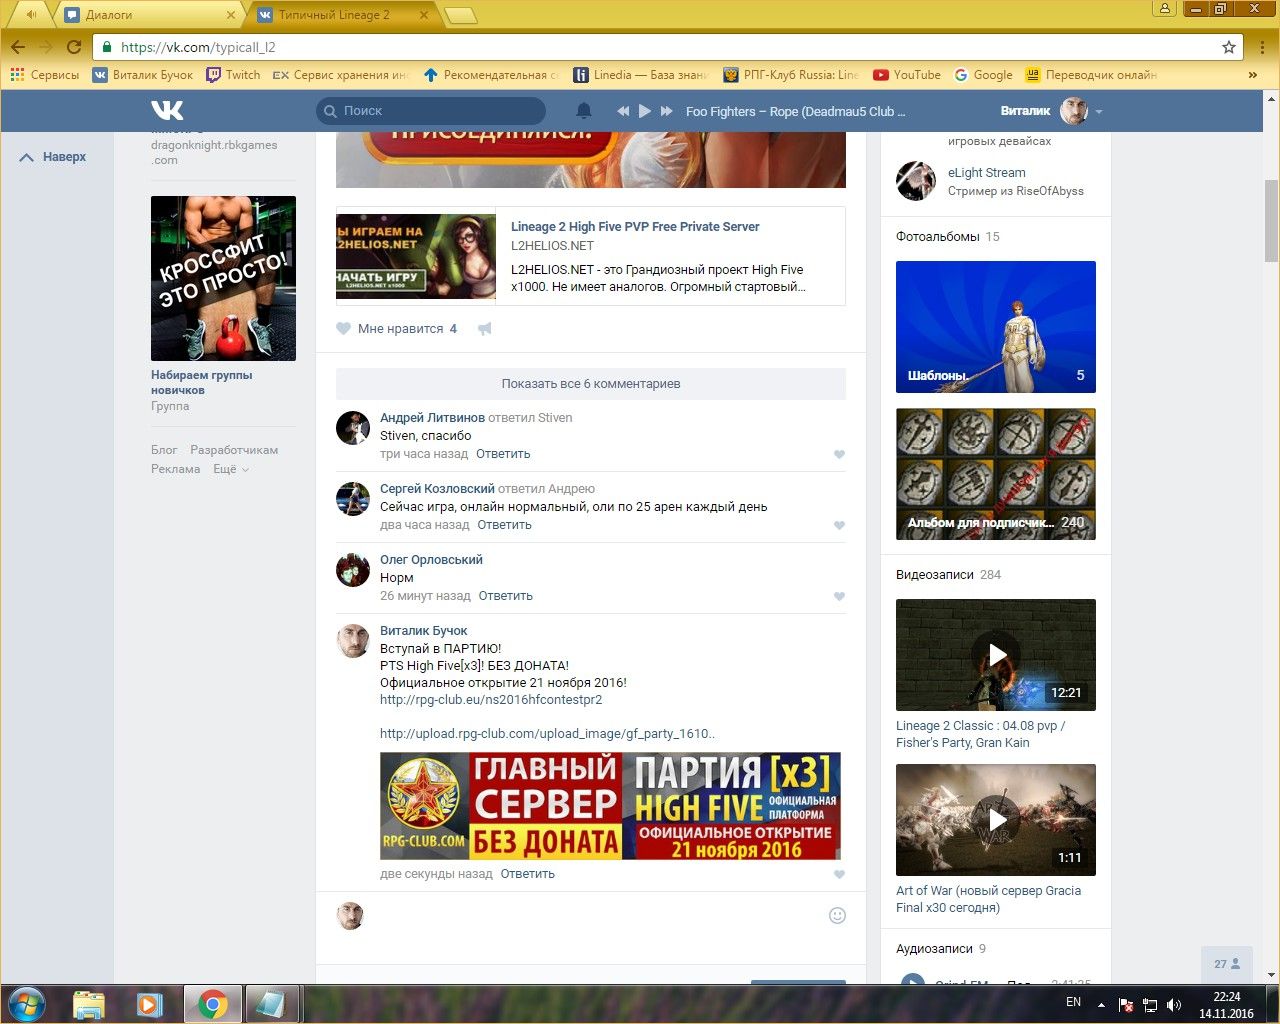Viewport: 1280px width, 1024px height.
Task: Open a new browser tab
Action: [x=459, y=15]
